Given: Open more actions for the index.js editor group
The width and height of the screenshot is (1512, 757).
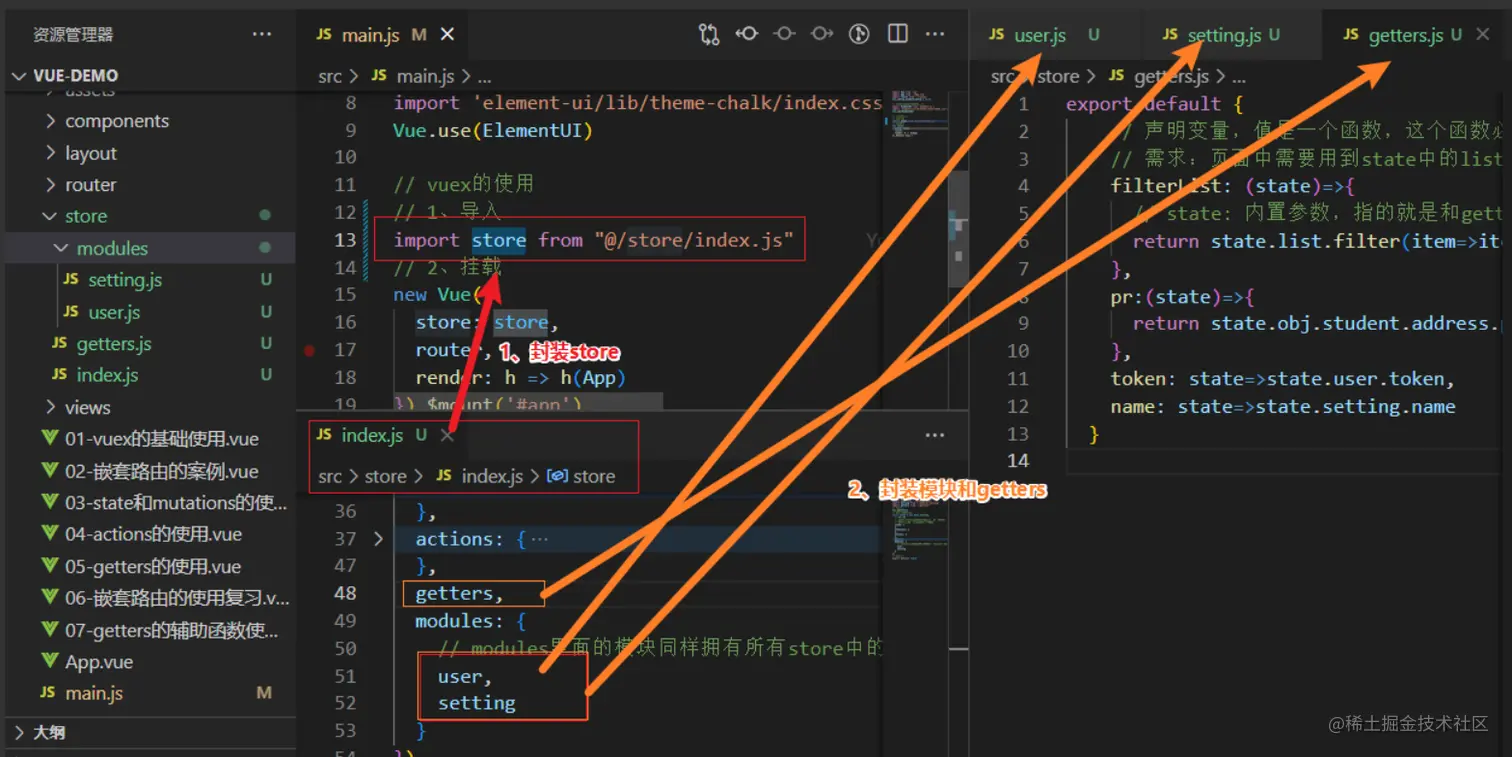Looking at the screenshot, I should (x=935, y=435).
